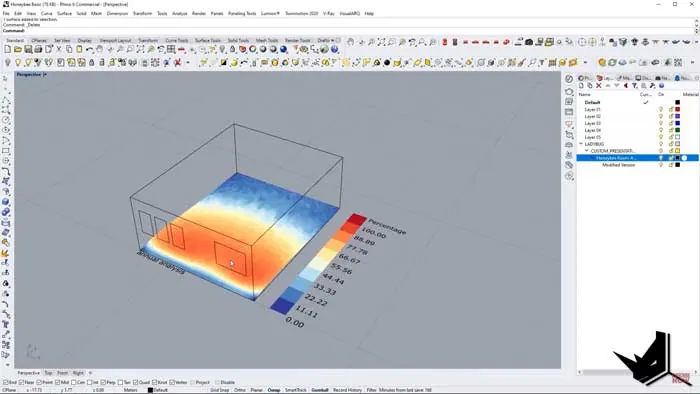This screenshot has width=700, height=394.
Task: Click the Save file icon
Action: pos(28,50)
